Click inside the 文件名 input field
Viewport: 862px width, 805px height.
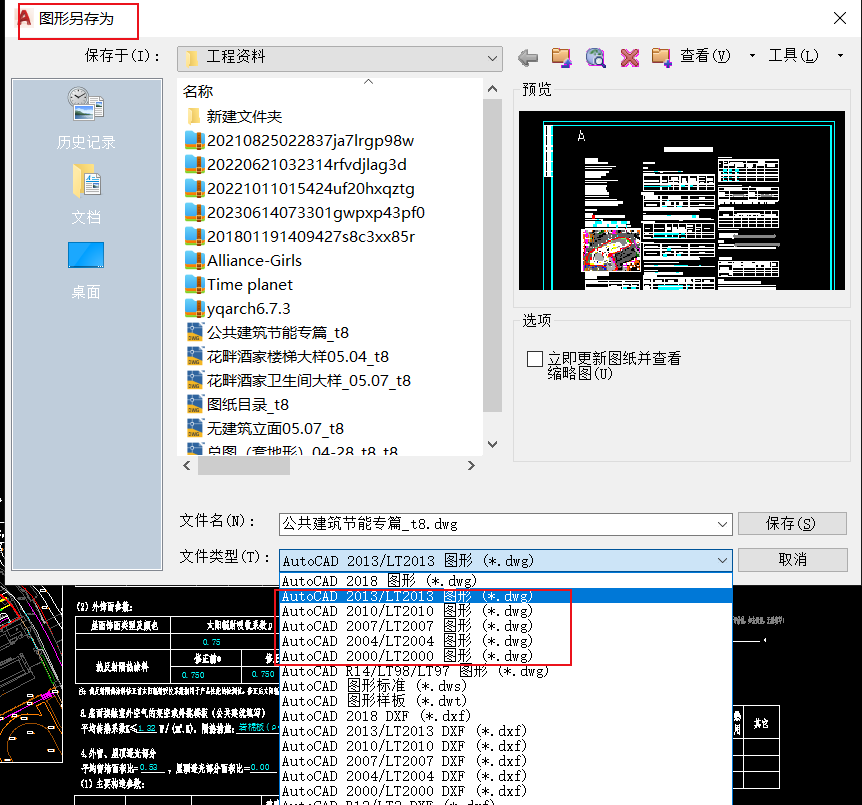point(450,523)
